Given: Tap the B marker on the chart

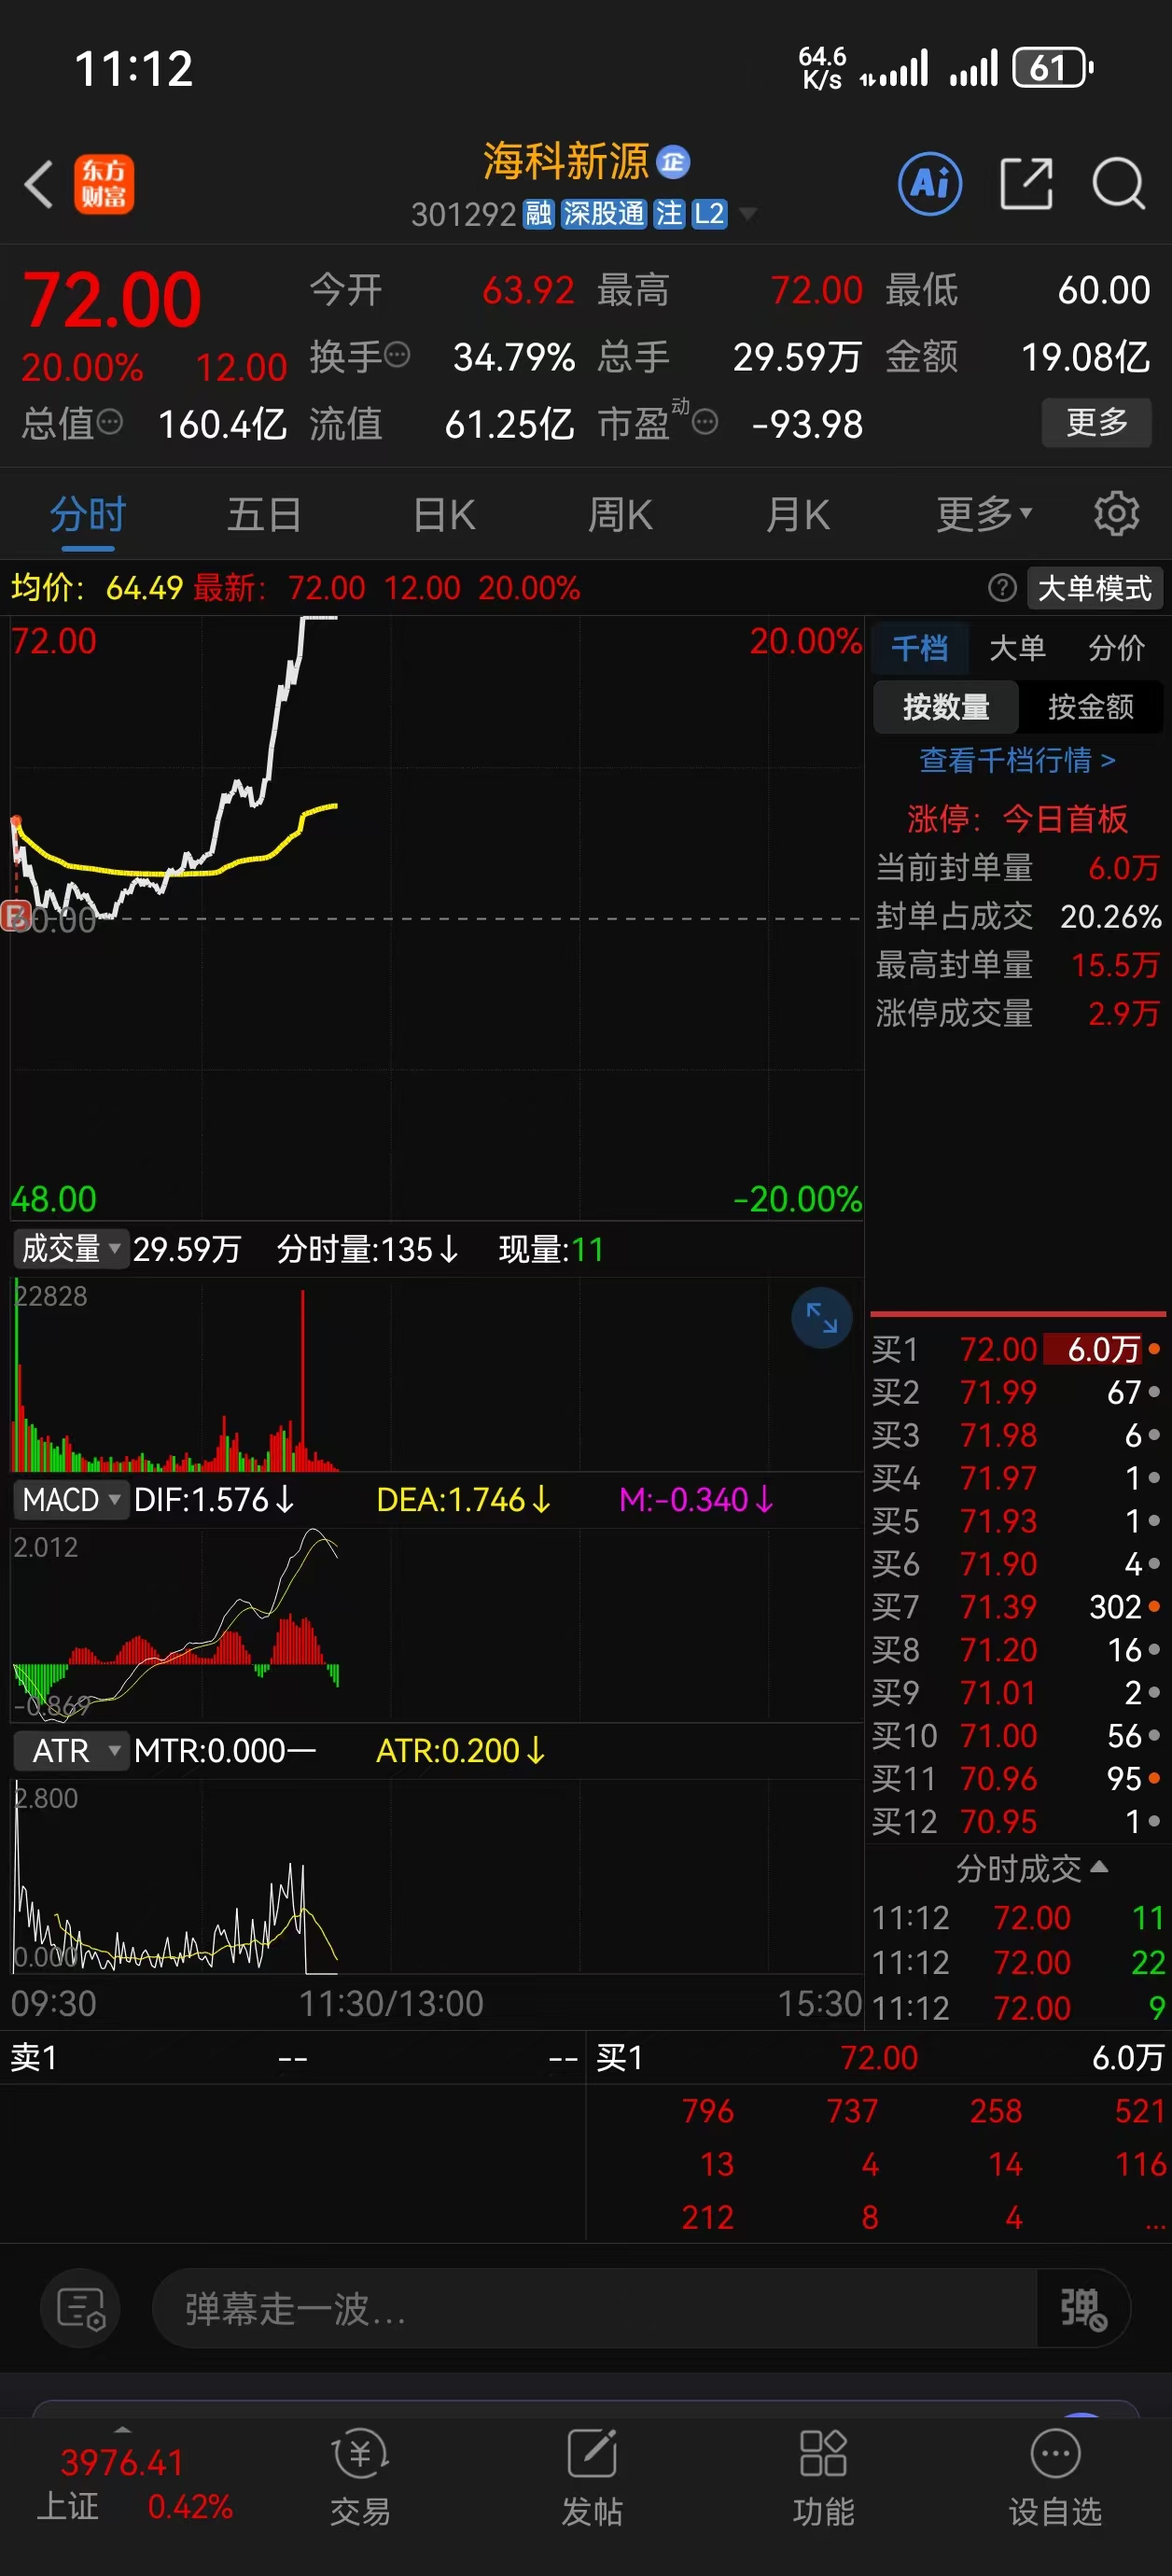Looking at the screenshot, I should (16, 915).
